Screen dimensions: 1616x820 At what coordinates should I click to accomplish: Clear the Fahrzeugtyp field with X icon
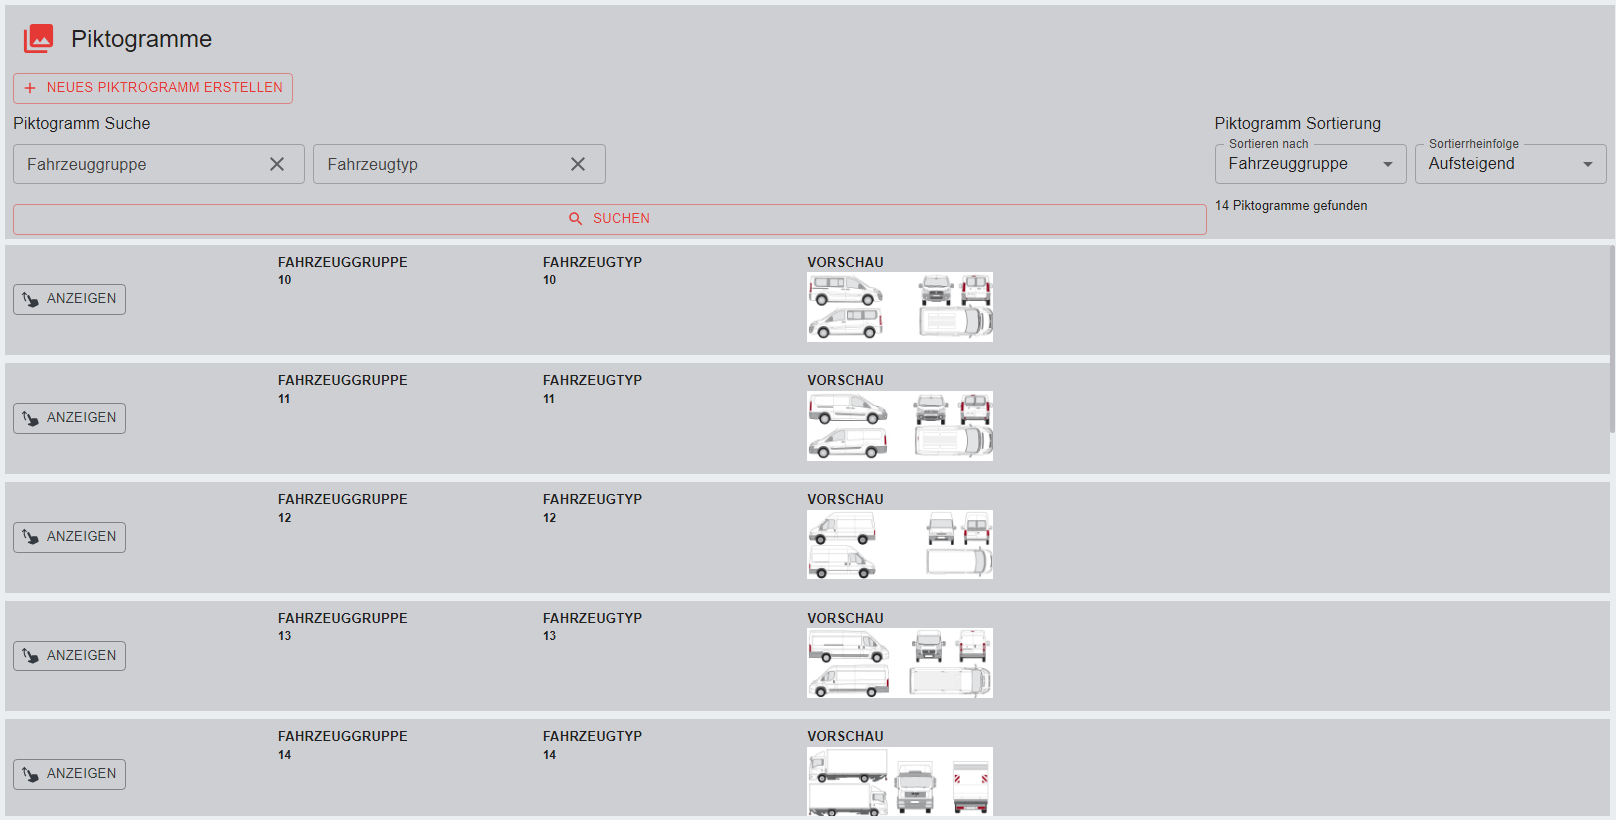click(578, 164)
